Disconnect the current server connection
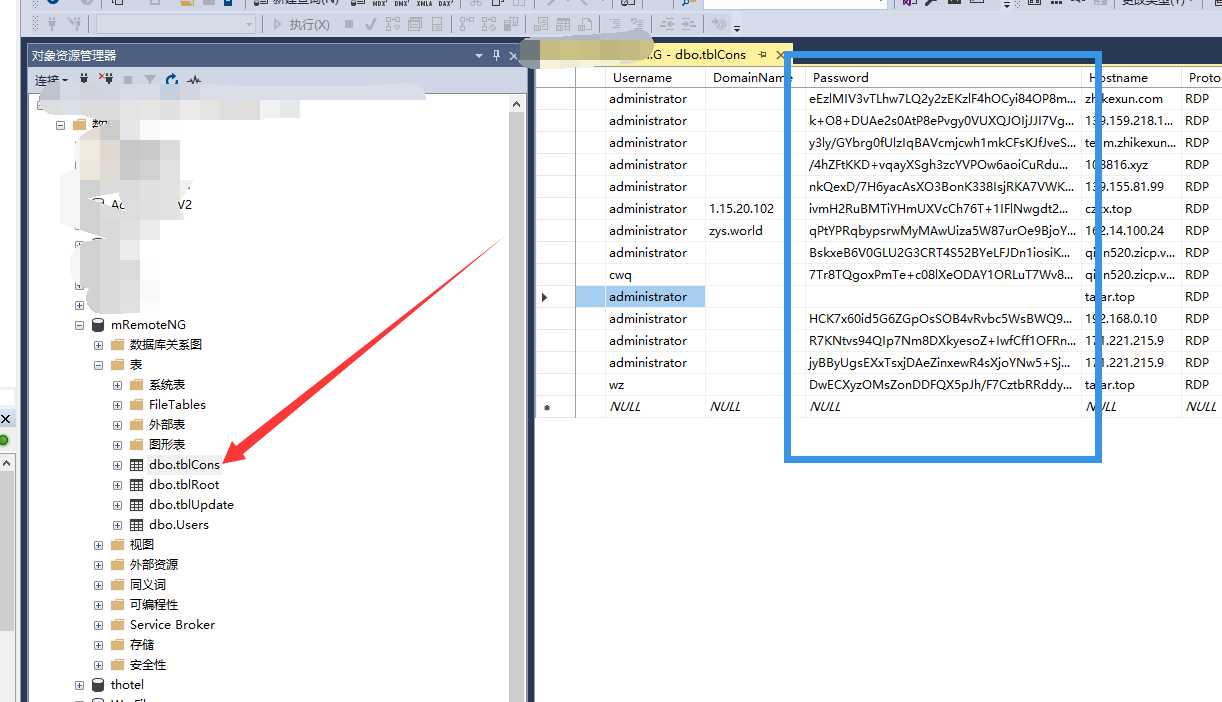 point(107,78)
